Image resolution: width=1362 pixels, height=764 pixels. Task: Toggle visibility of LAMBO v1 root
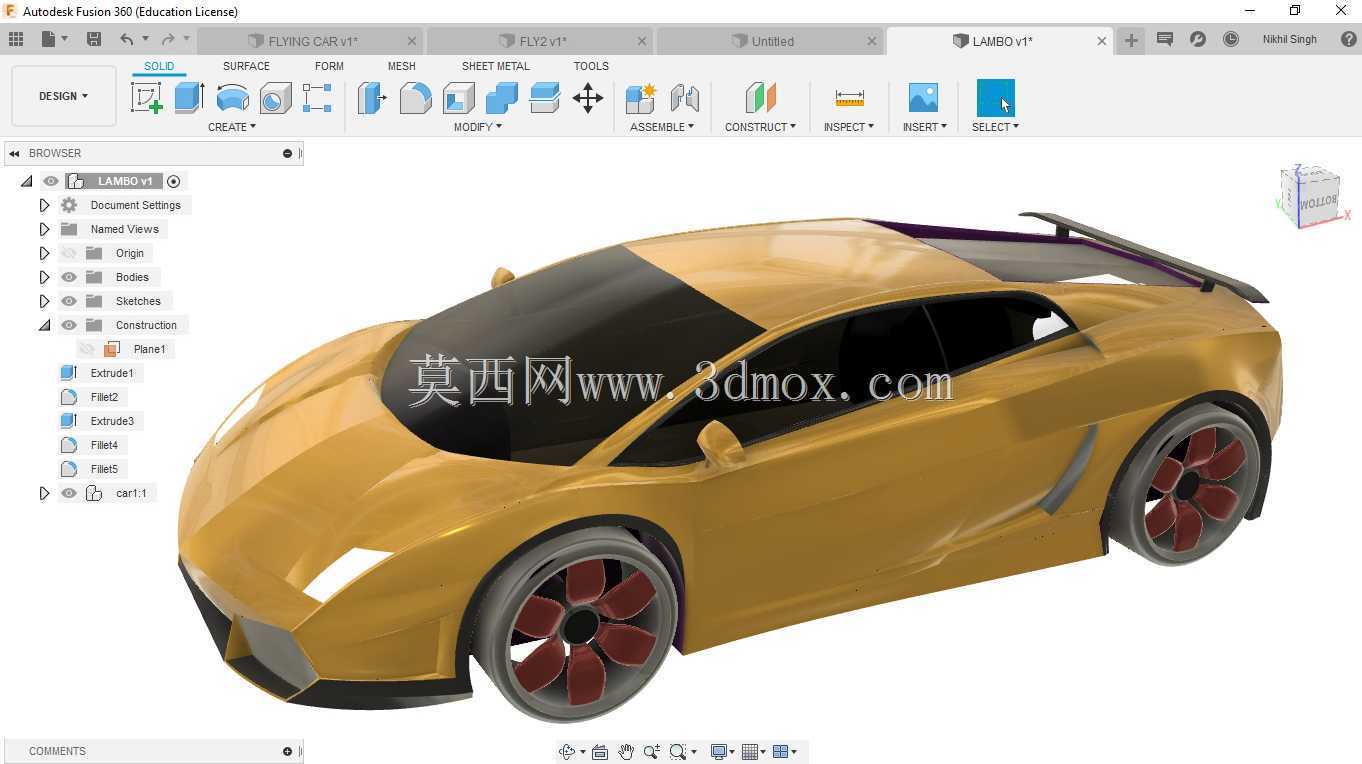[x=51, y=181]
